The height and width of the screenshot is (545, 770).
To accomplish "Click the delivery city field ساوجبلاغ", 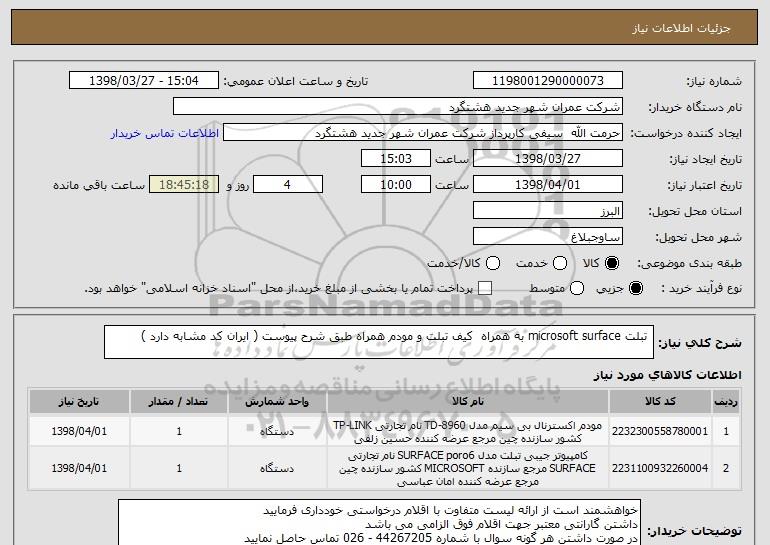I will point(548,237).
